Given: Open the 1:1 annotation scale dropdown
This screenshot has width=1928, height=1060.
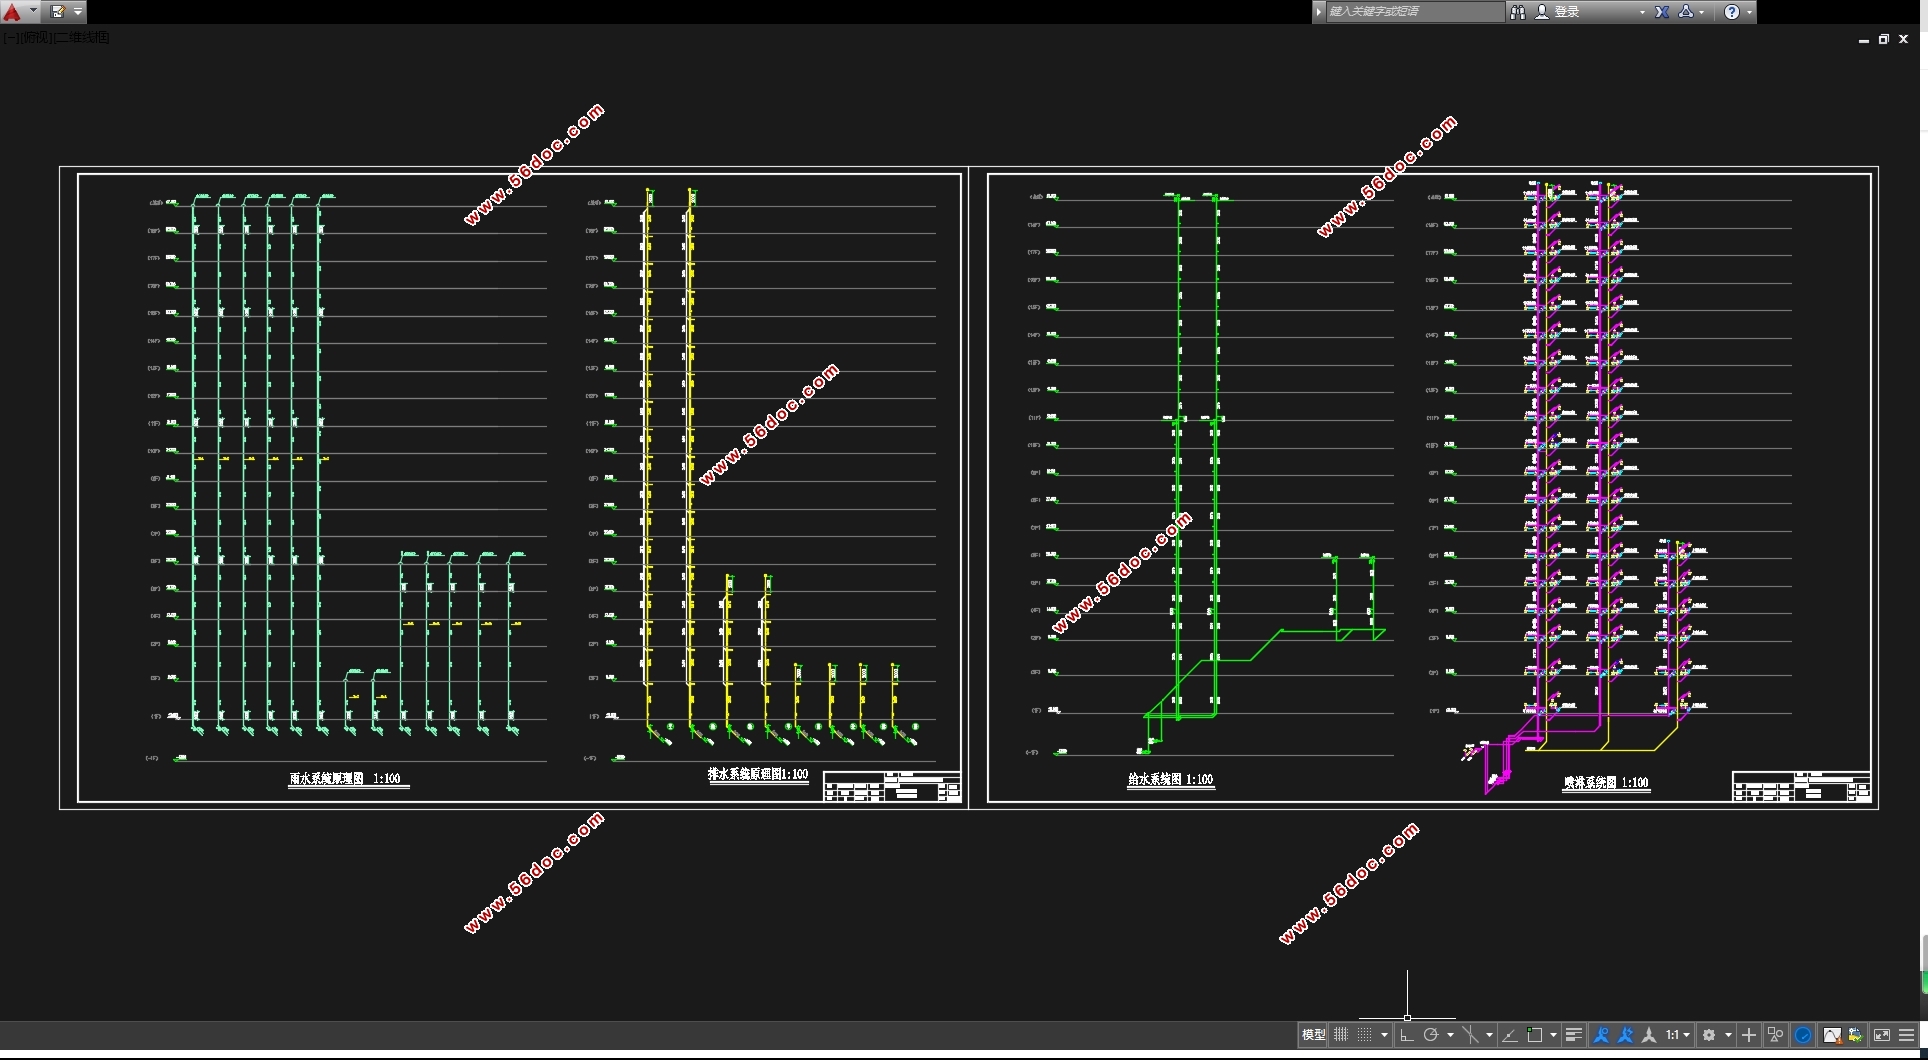Looking at the screenshot, I should [x=1677, y=1035].
